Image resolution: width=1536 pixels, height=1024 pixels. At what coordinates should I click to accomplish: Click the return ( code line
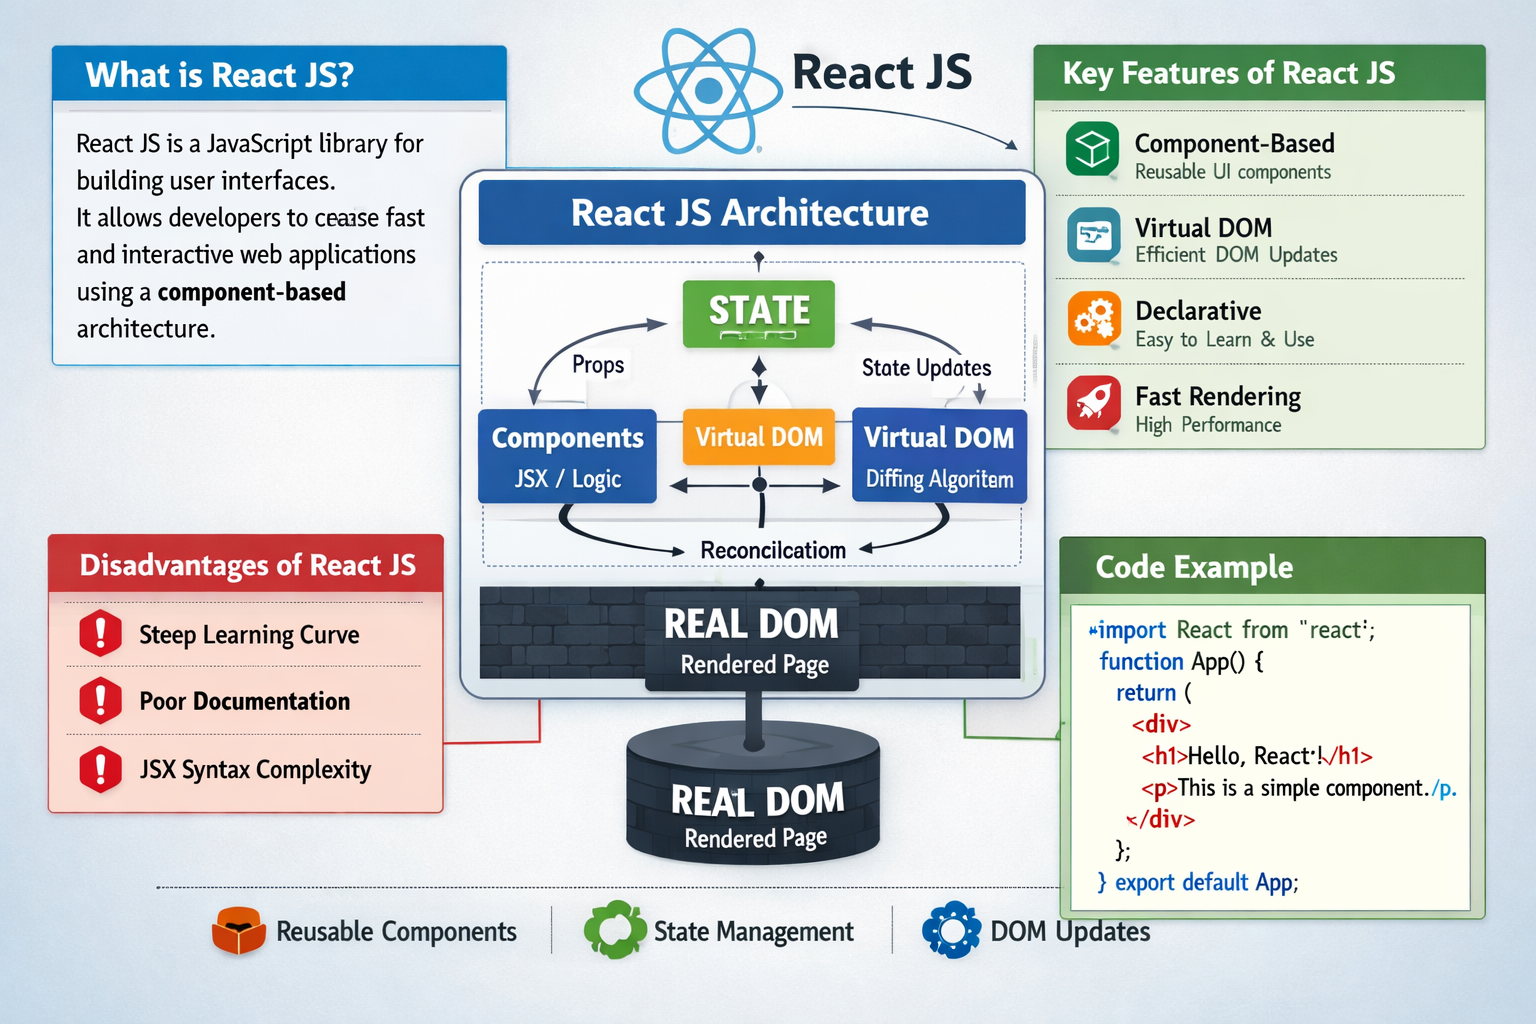point(1153,693)
